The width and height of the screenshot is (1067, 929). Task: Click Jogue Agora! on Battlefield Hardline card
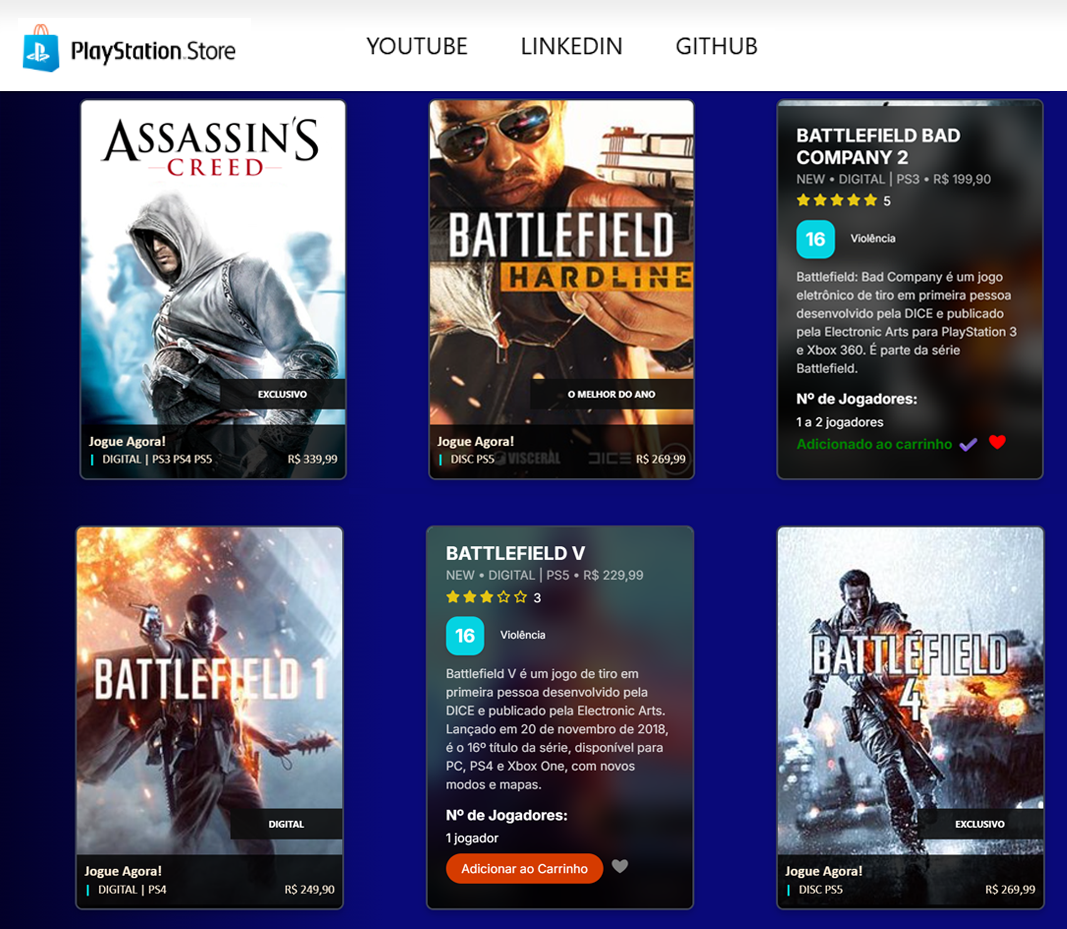pyautogui.click(x=476, y=441)
